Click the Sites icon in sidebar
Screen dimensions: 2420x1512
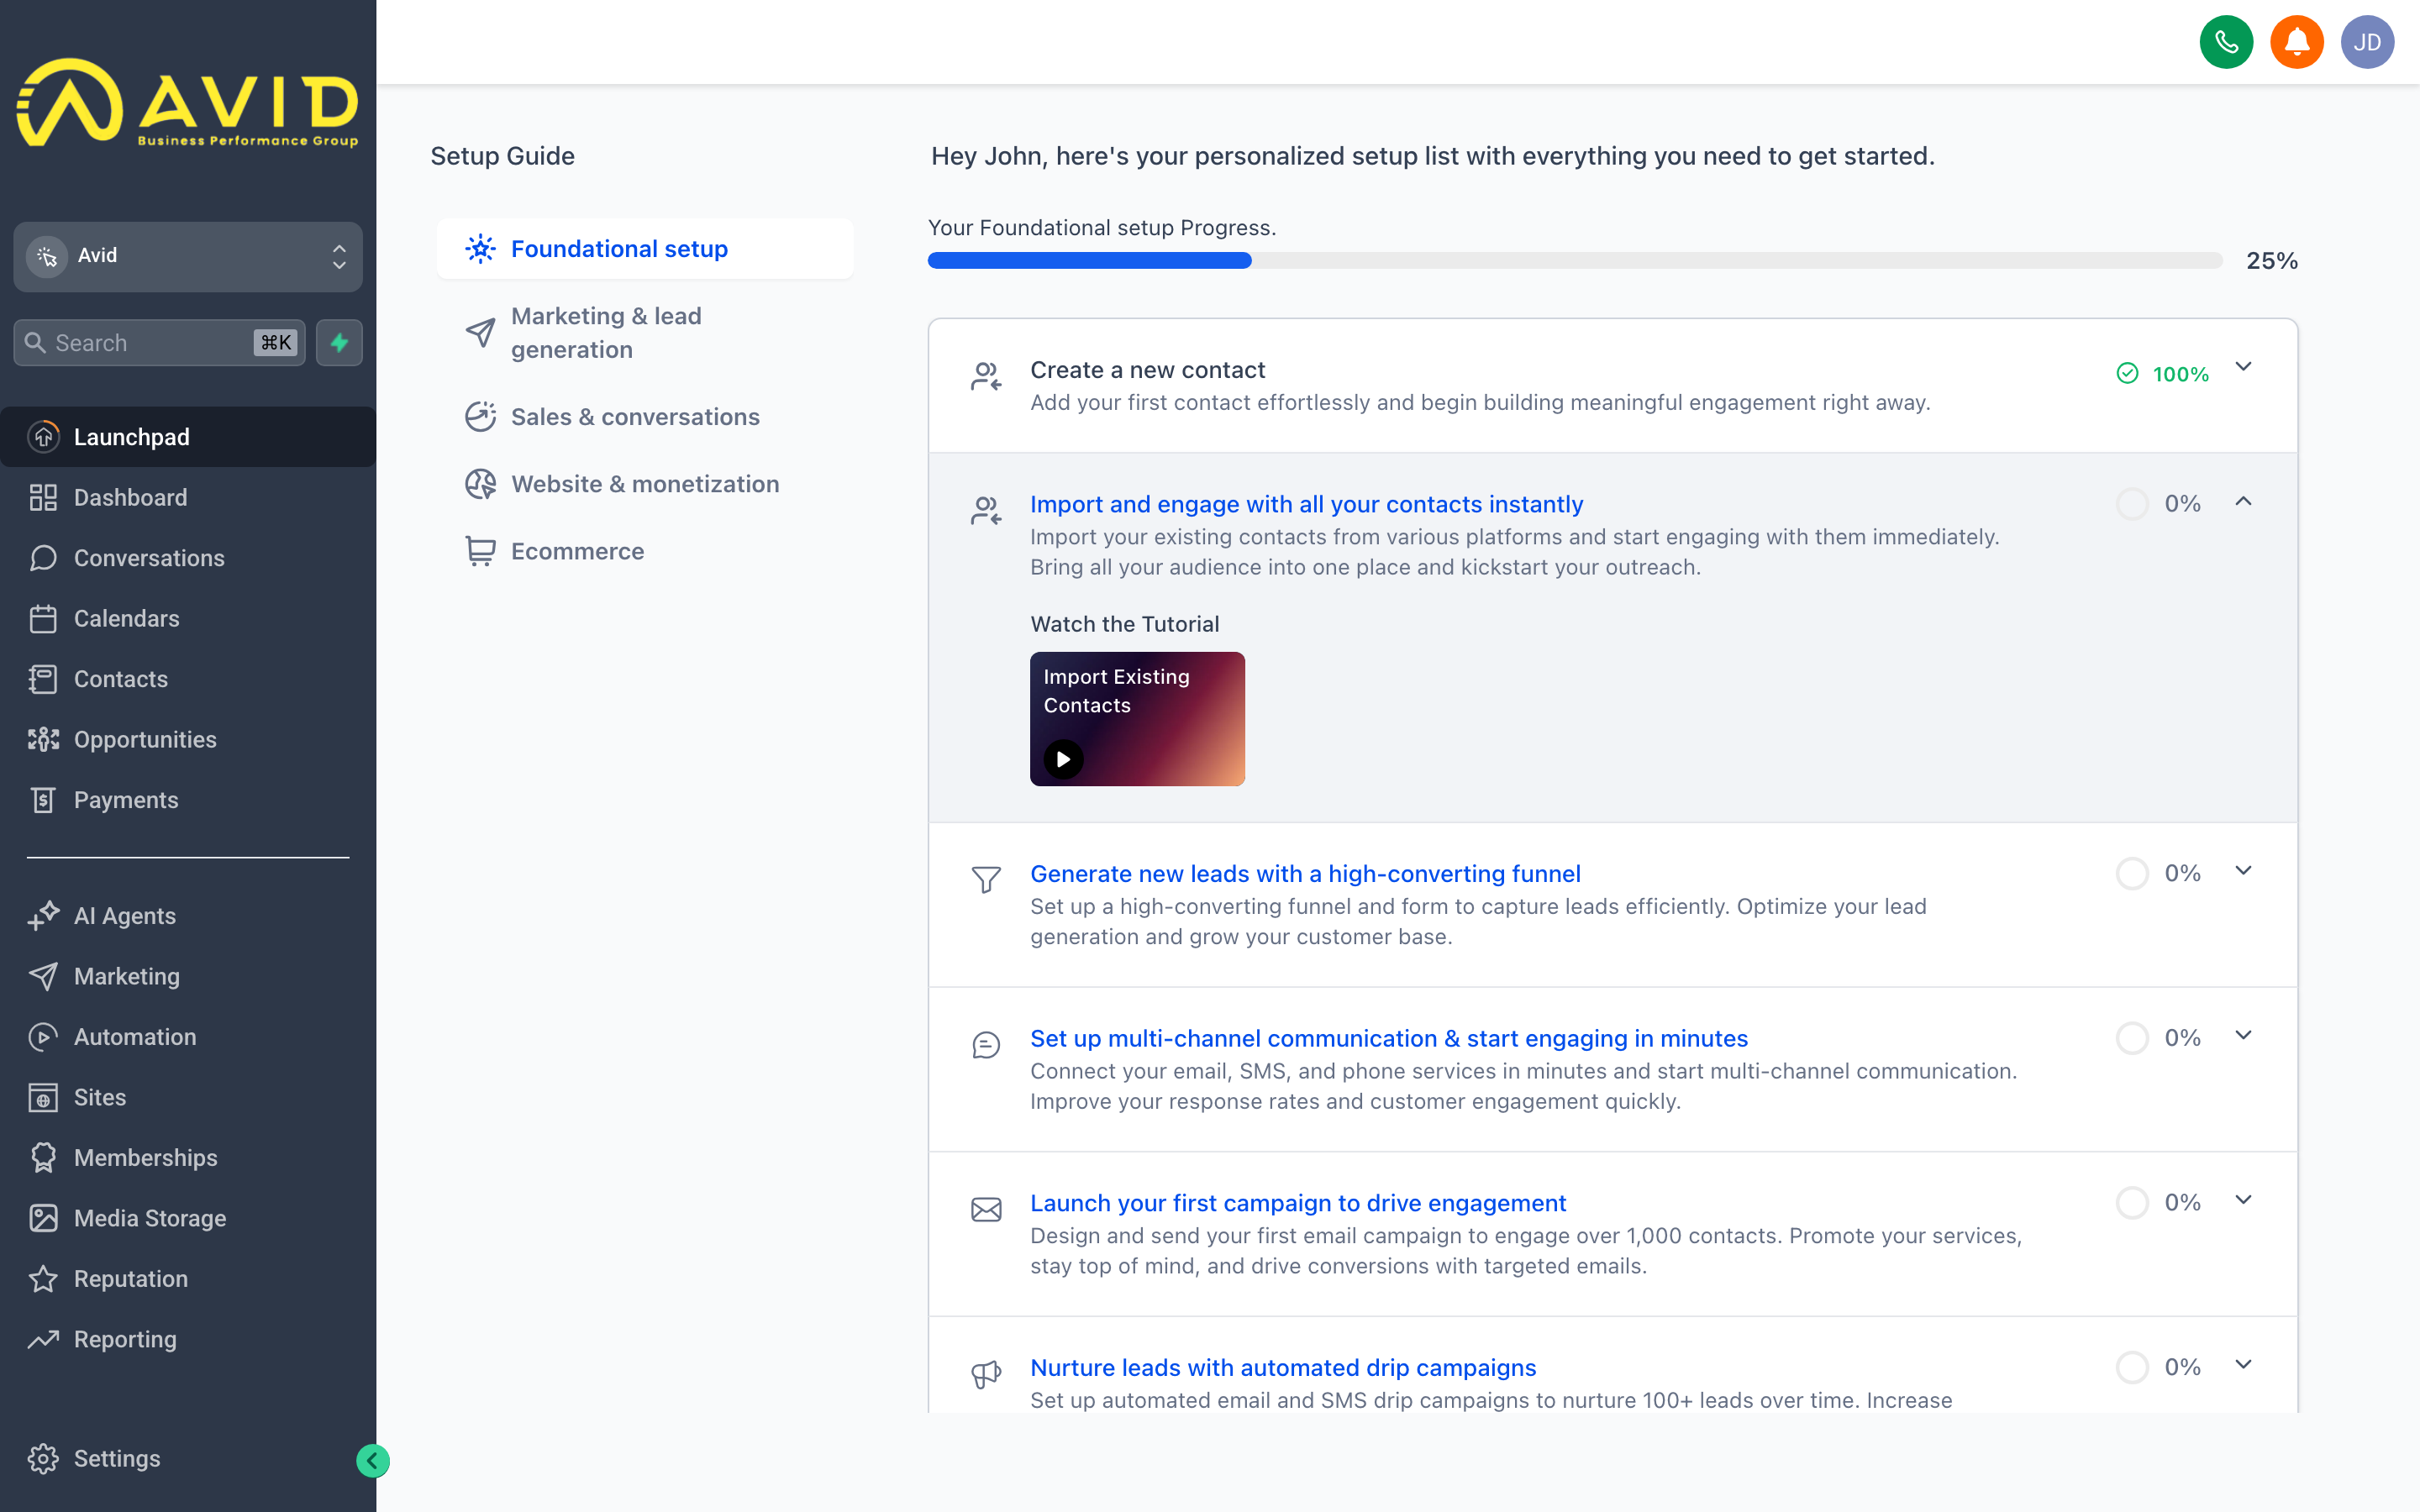point(43,1097)
